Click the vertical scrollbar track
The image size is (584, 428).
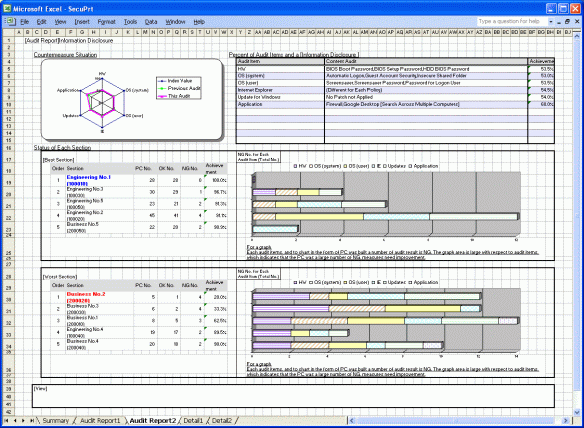pyautogui.click(x=577, y=223)
